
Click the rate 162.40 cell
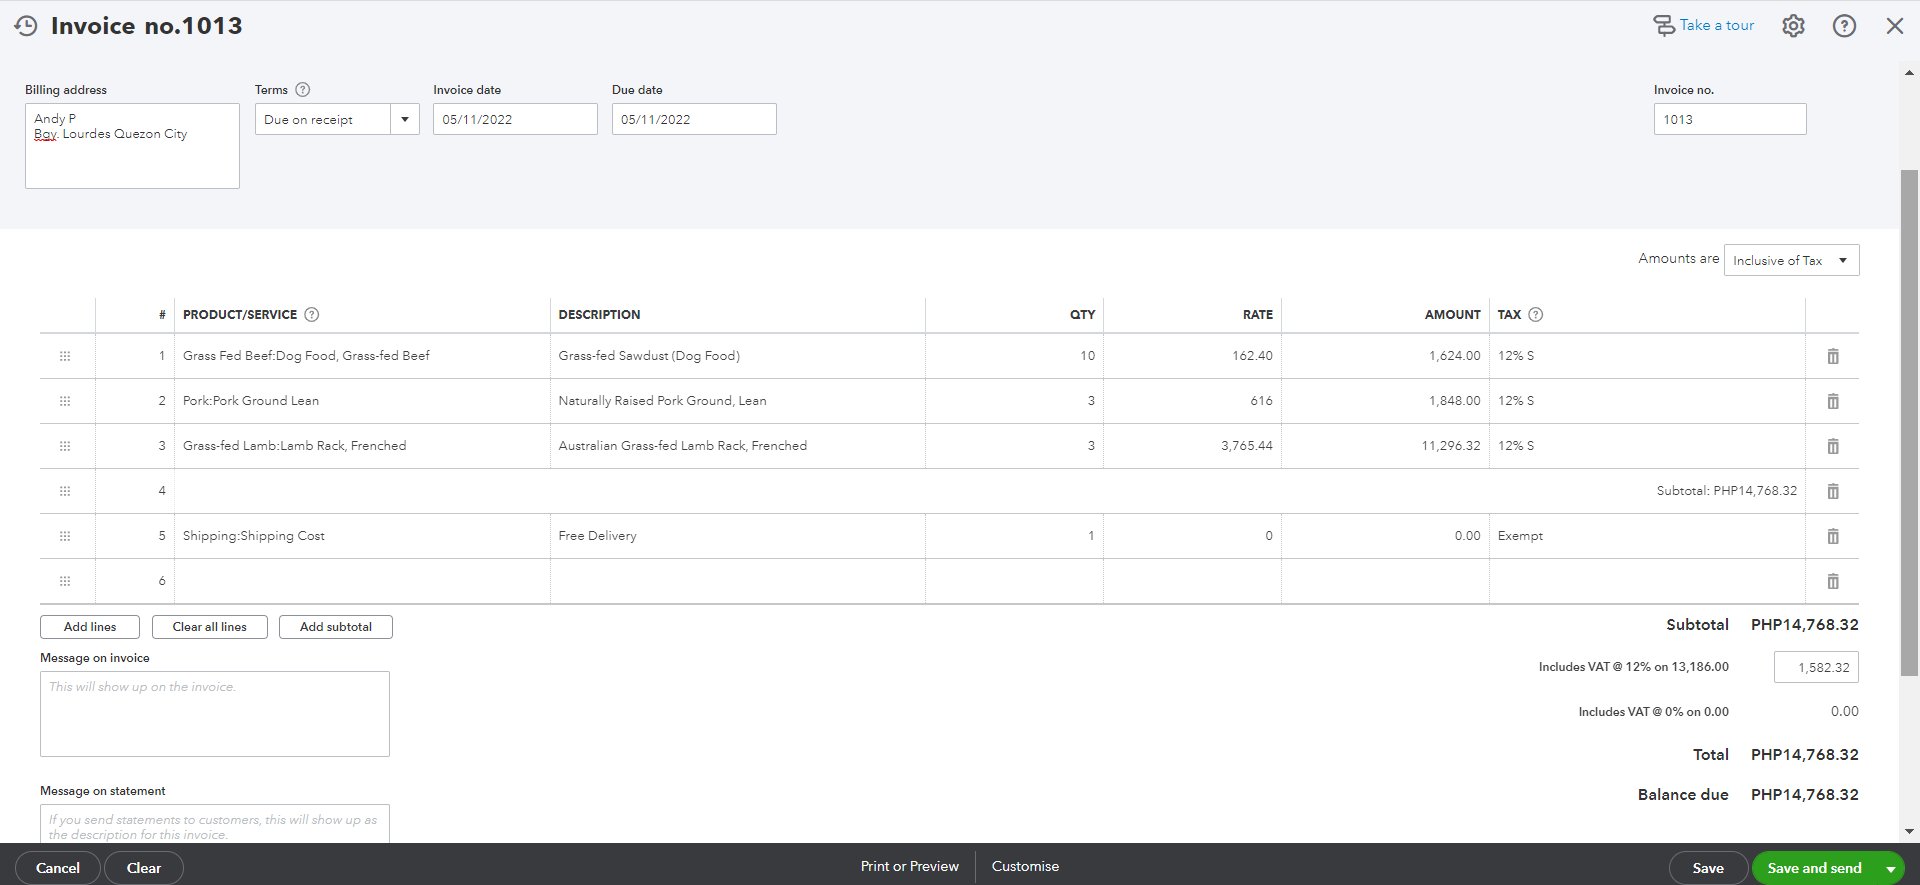coord(1192,356)
